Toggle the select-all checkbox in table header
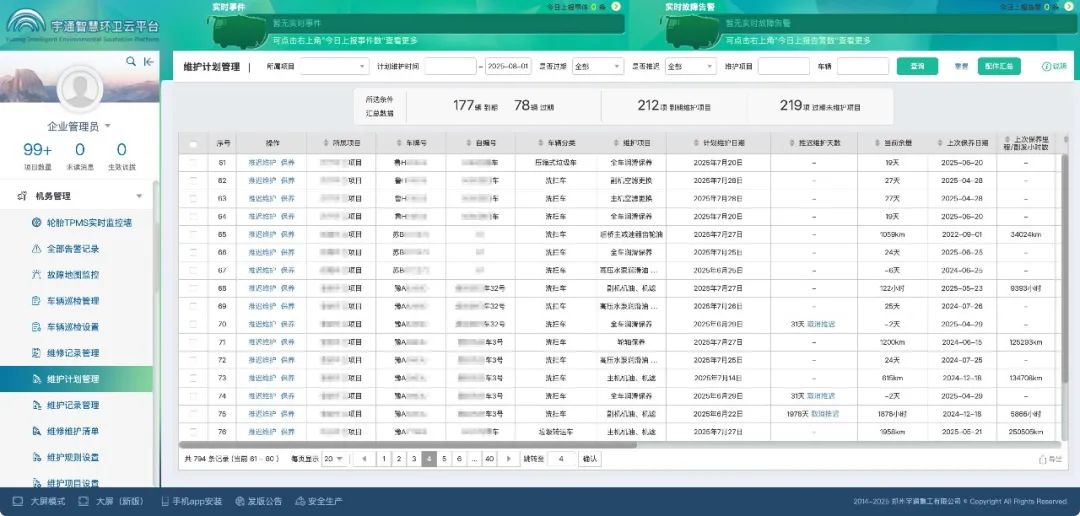This screenshot has width=1080, height=516. coord(194,144)
